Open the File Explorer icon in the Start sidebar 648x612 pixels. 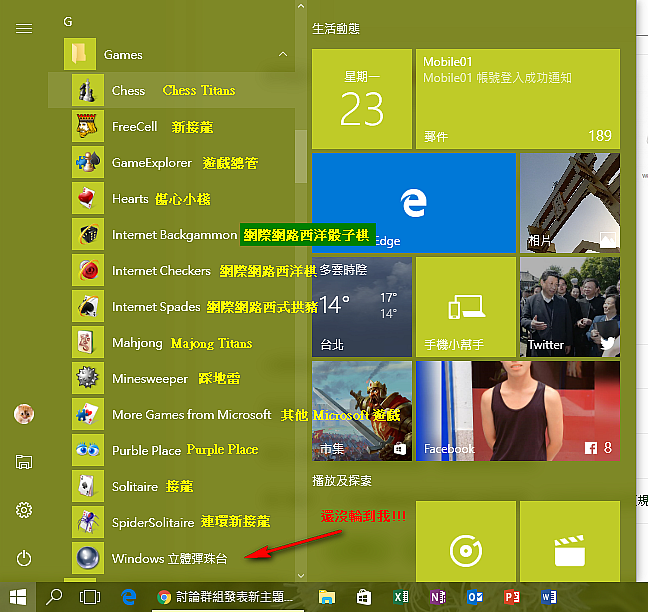click(24, 462)
